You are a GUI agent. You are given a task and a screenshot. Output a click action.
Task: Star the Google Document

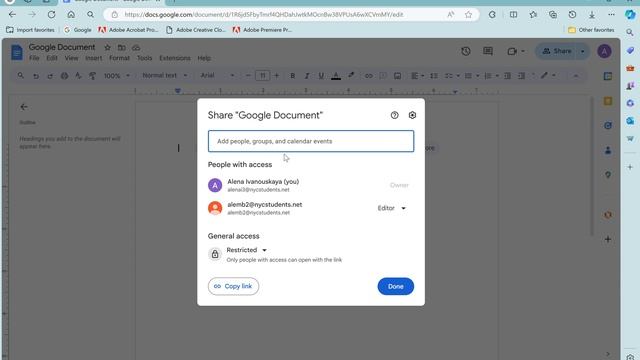(107, 47)
